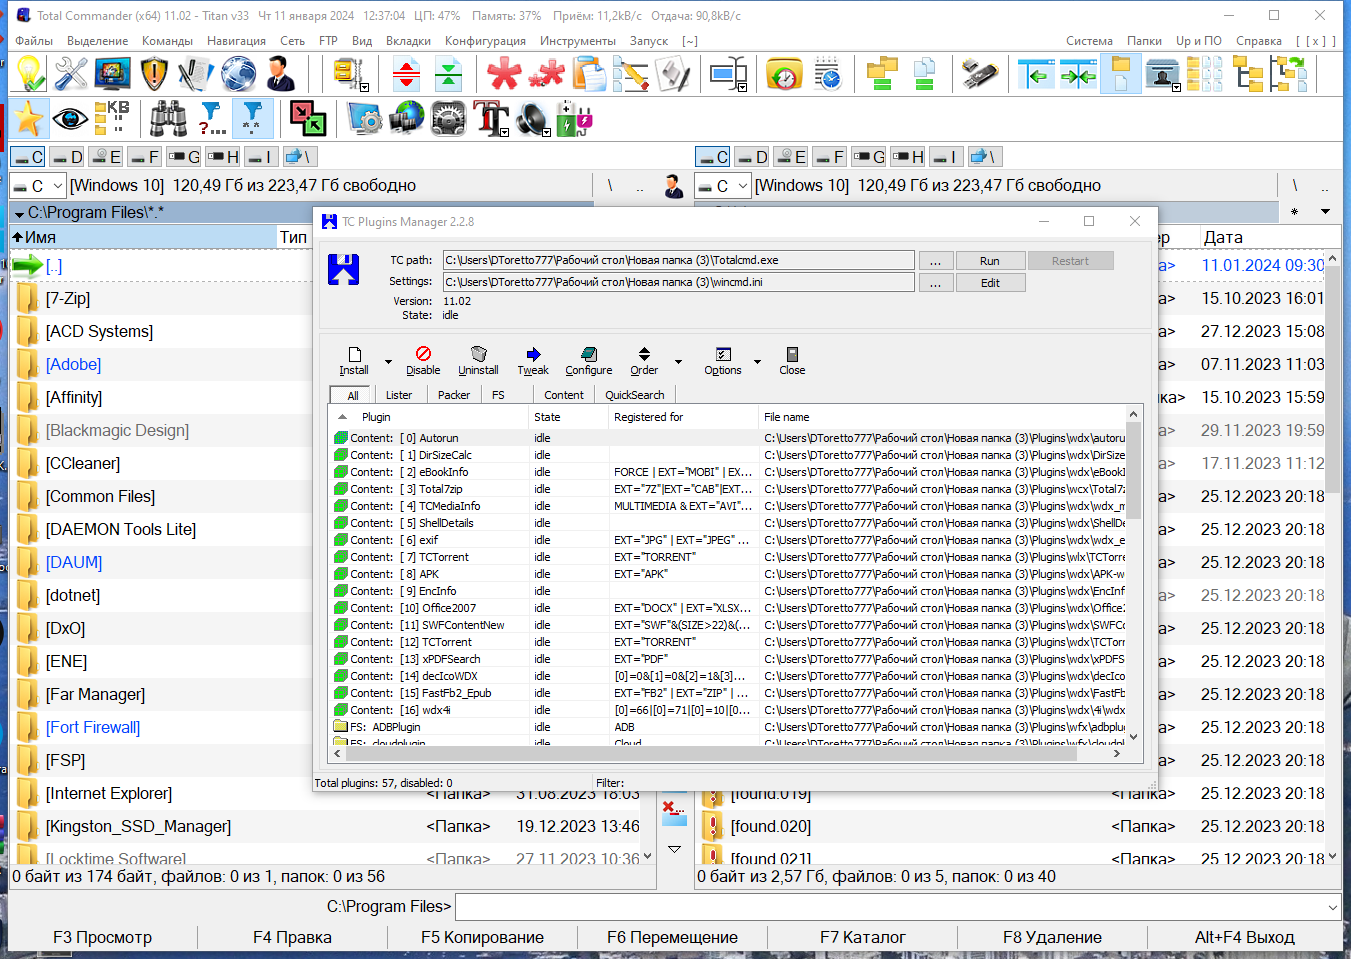
Task: Click the Order arrows icon
Action: [644, 361]
